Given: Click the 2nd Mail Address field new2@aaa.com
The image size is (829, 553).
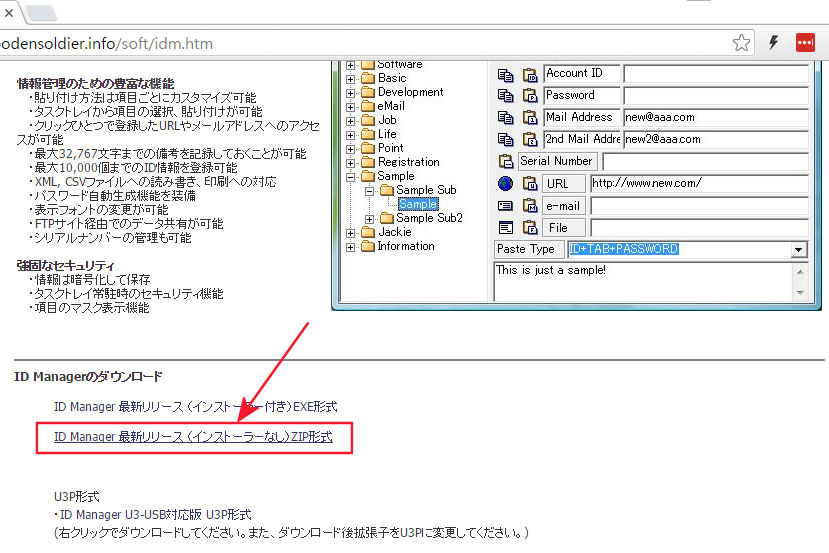Looking at the screenshot, I should (716, 139).
